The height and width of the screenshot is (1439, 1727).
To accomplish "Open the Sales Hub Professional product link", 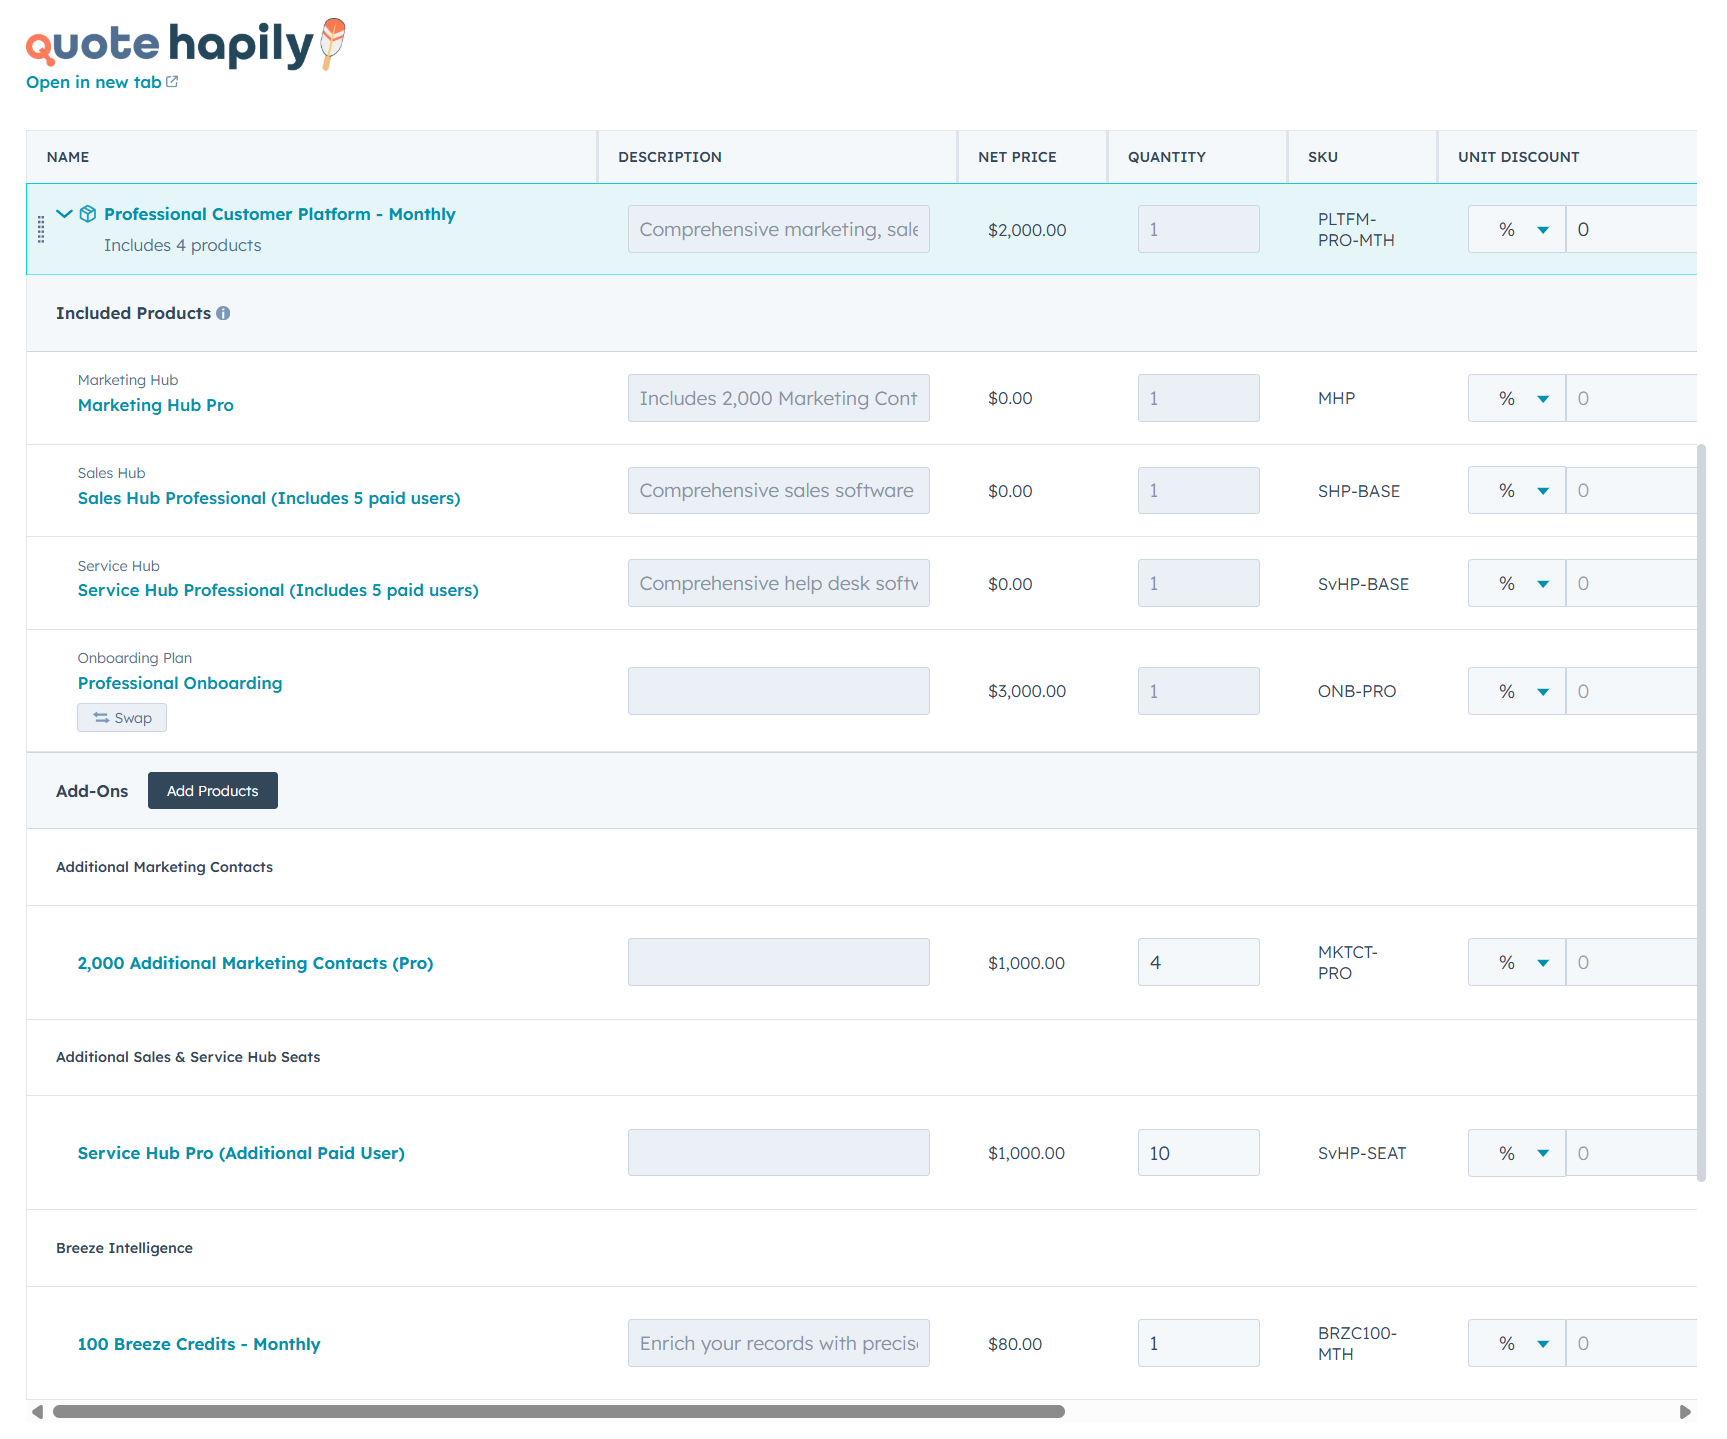I will click(x=269, y=498).
